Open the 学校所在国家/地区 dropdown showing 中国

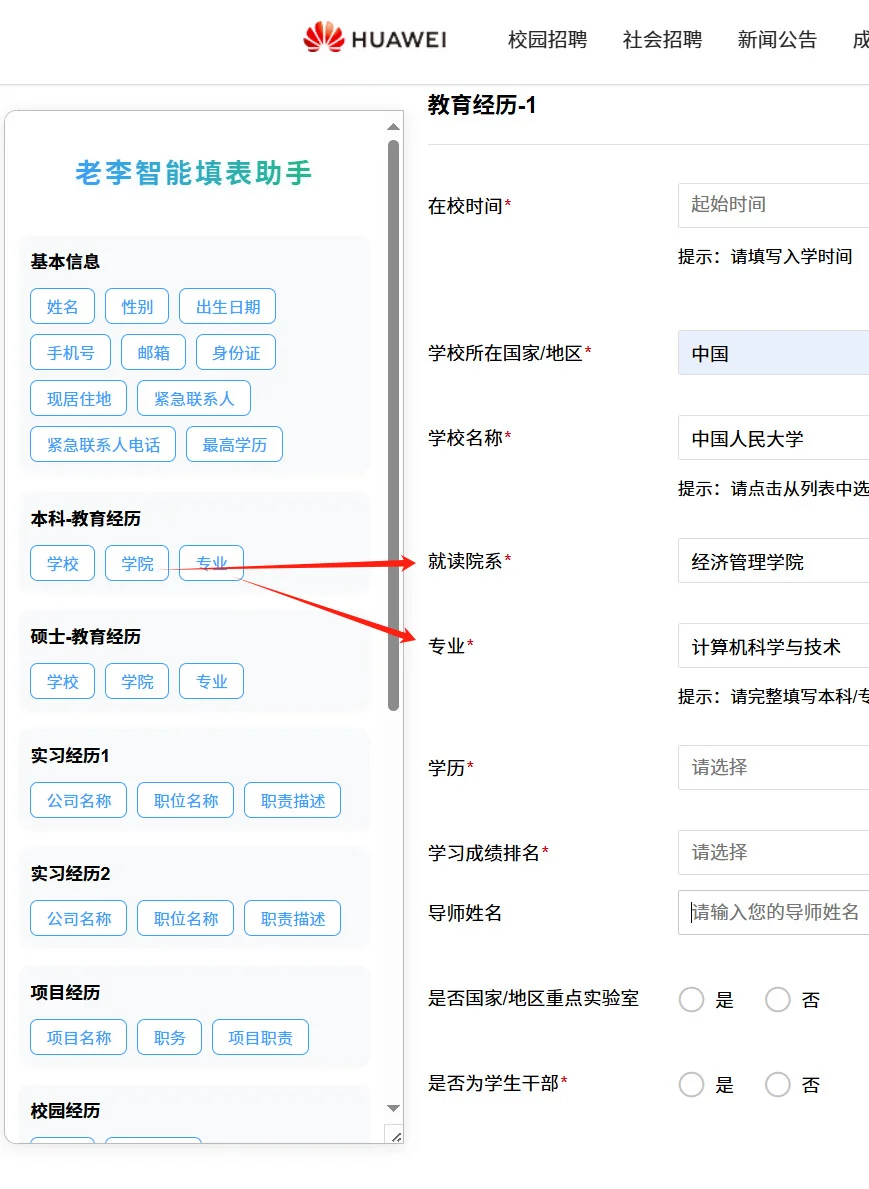tap(773, 353)
